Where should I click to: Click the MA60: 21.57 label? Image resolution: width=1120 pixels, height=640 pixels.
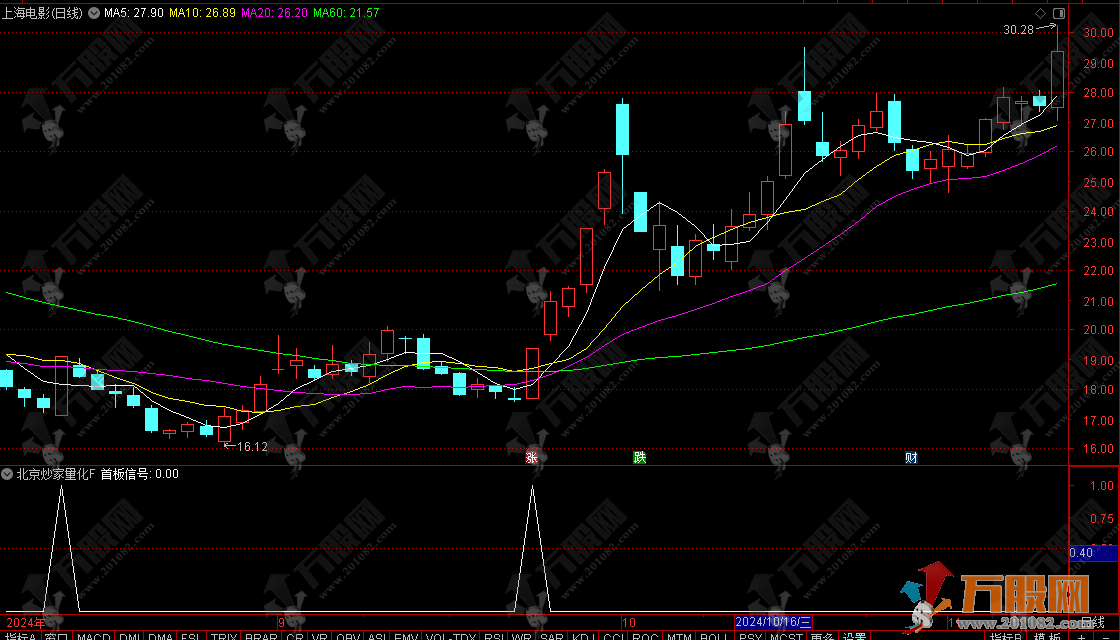pos(346,13)
